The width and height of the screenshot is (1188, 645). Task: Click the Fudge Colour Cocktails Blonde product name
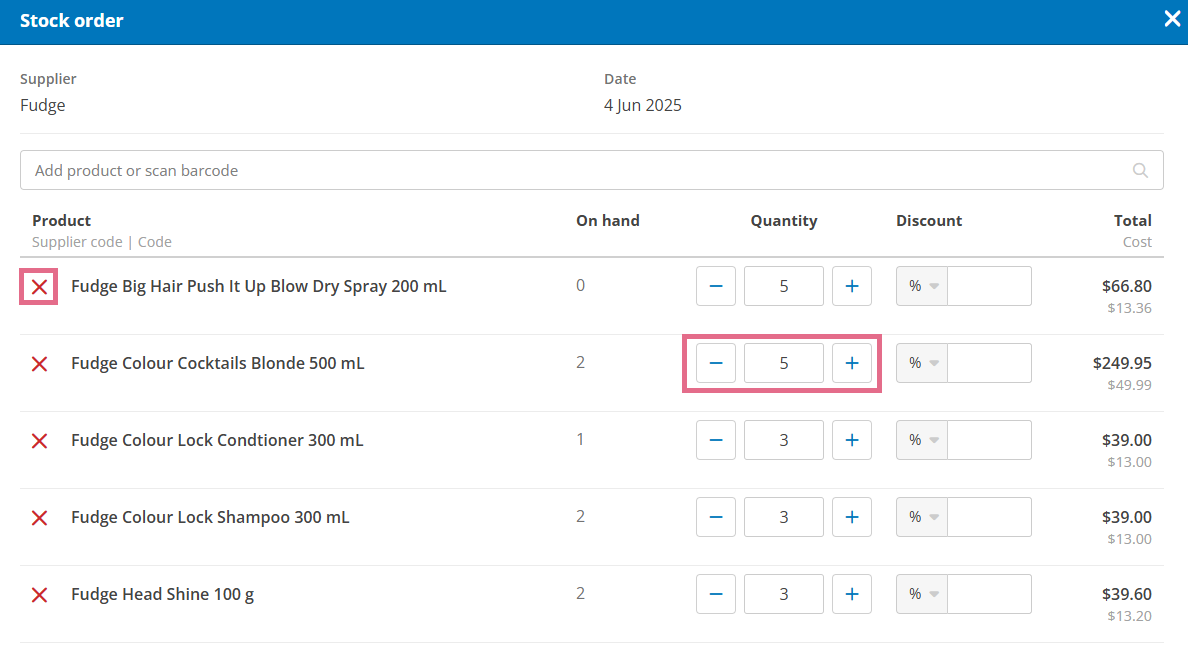tap(217, 363)
